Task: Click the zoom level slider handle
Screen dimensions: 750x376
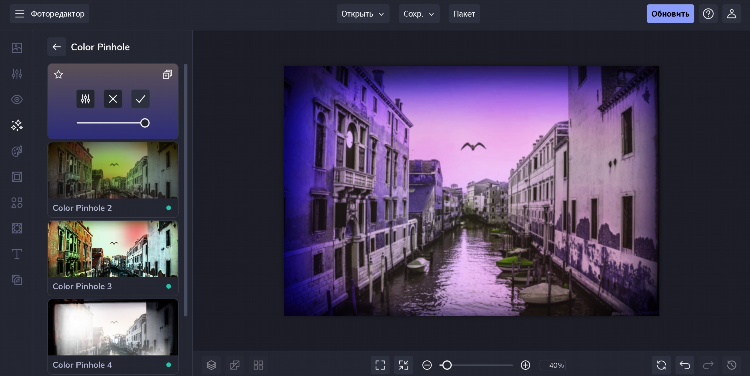Action: pyautogui.click(x=446, y=365)
